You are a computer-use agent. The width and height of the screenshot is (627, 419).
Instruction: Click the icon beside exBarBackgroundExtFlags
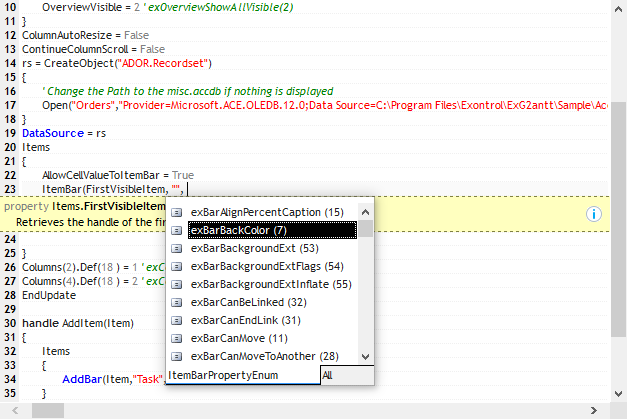(x=177, y=266)
